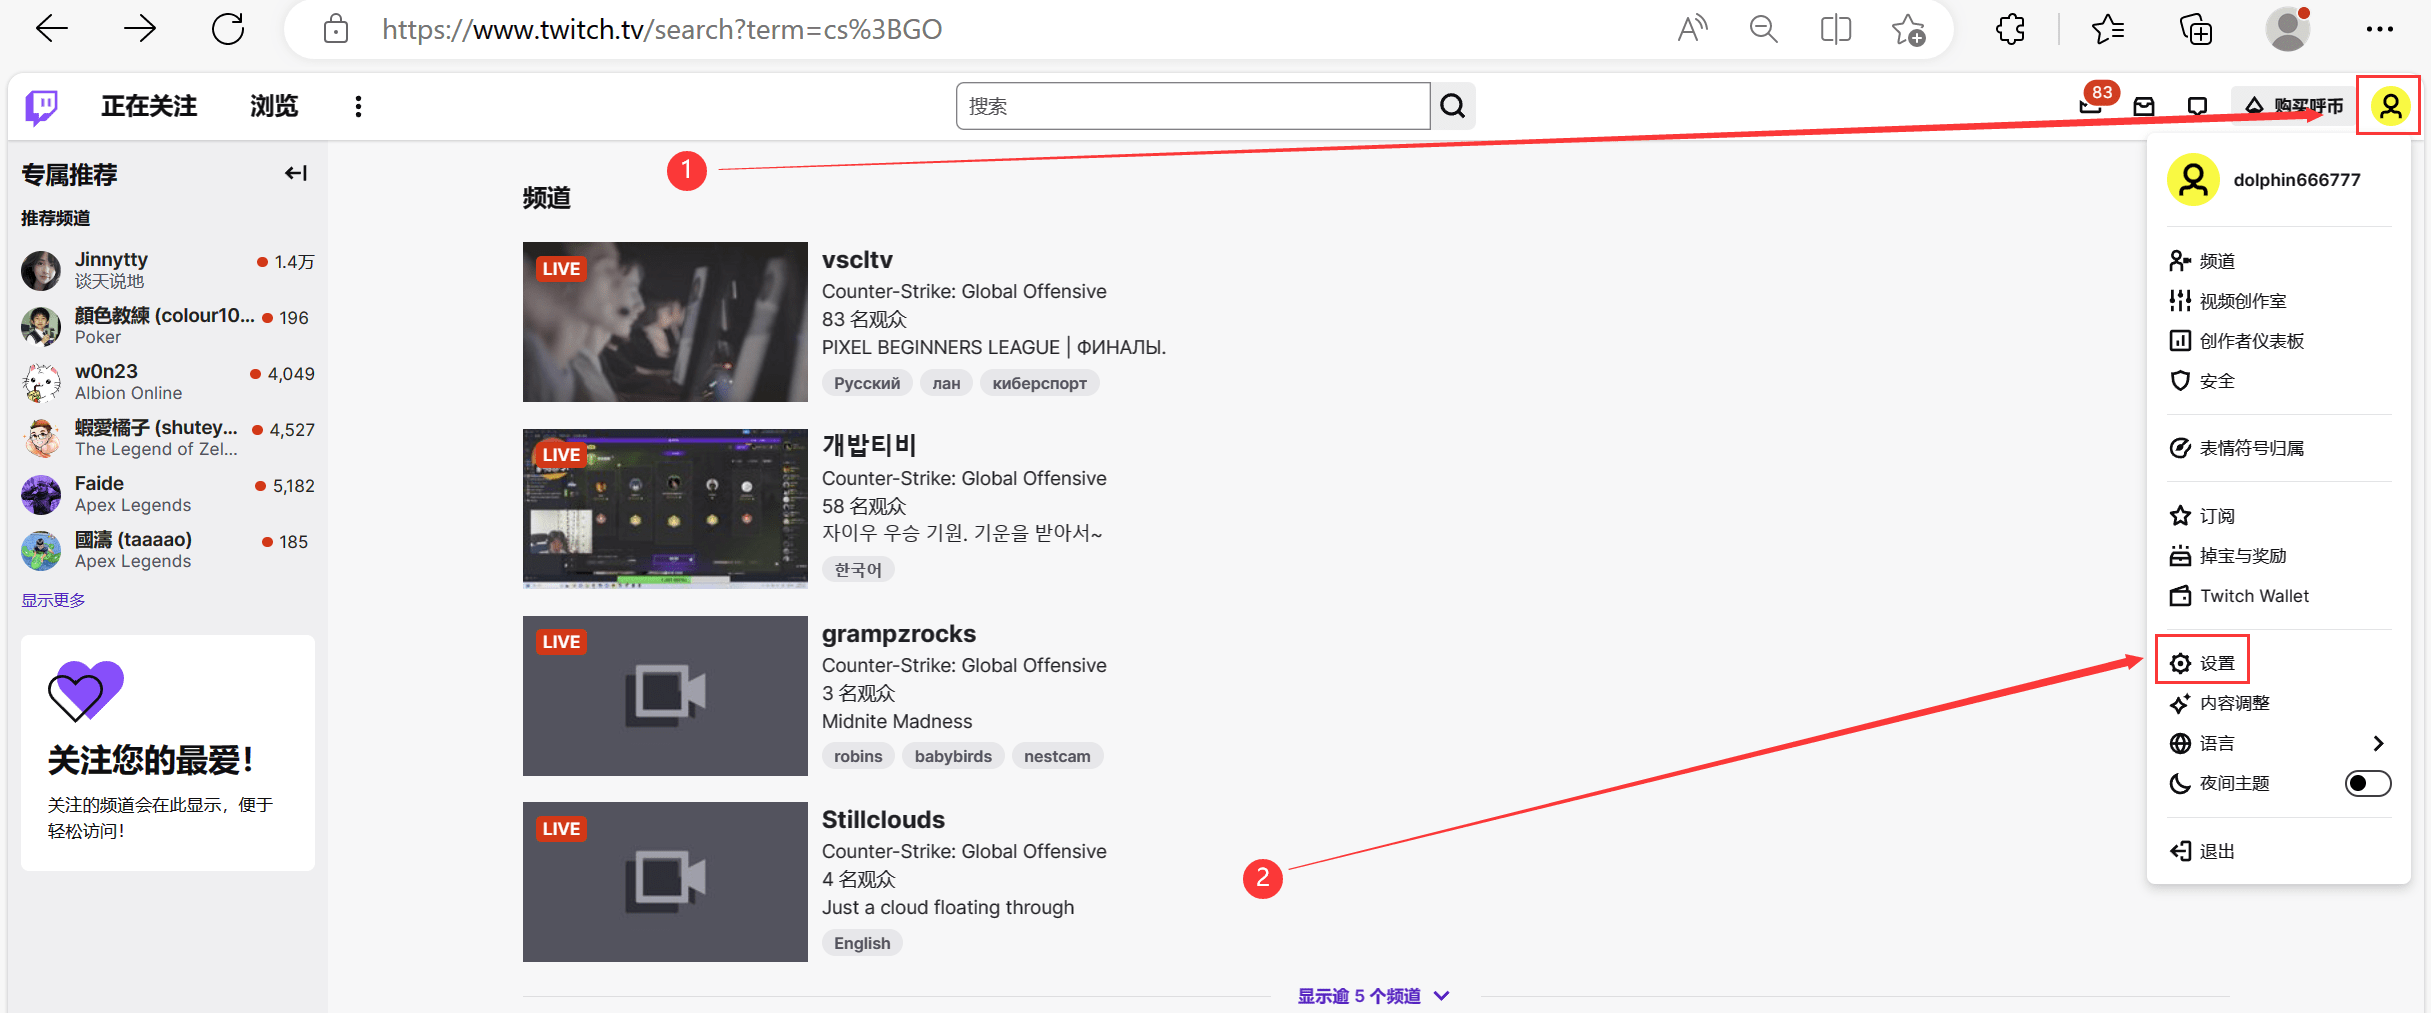Click 退出 to log out
The height and width of the screenshot is (1013, 2431).
pos(2215,851)
